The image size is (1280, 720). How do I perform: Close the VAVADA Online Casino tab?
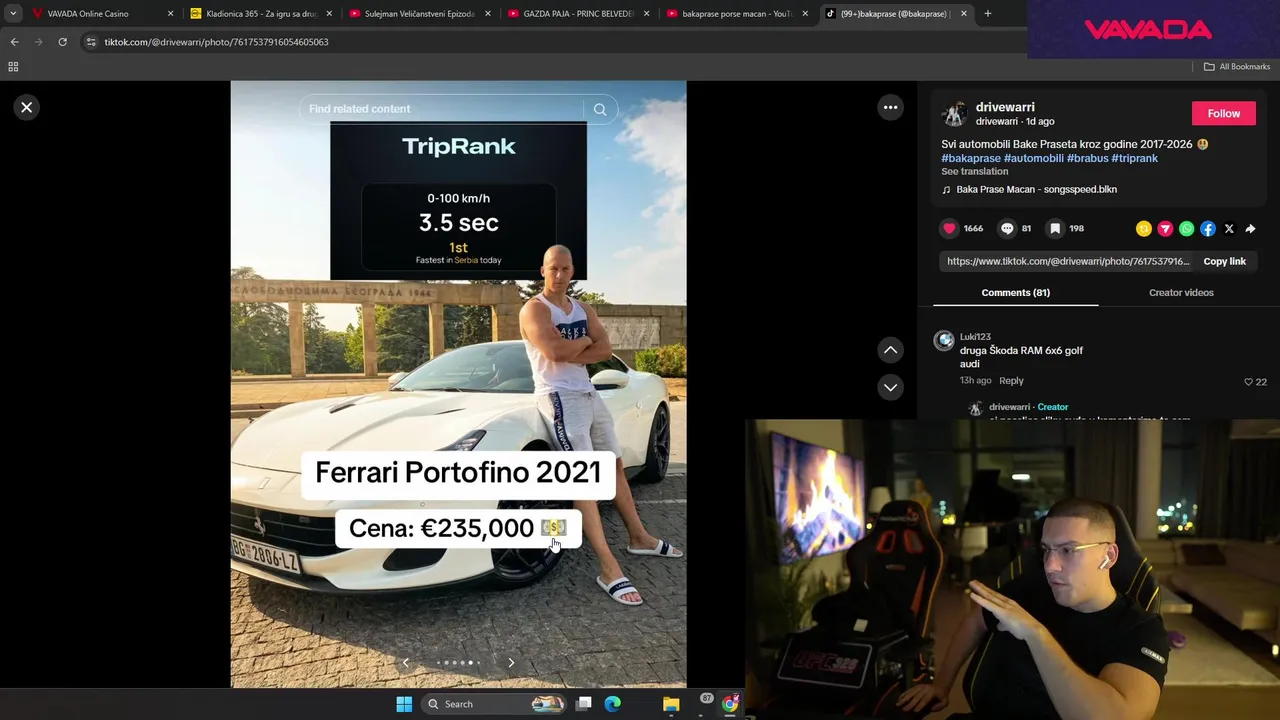click(x=170, y=14)
